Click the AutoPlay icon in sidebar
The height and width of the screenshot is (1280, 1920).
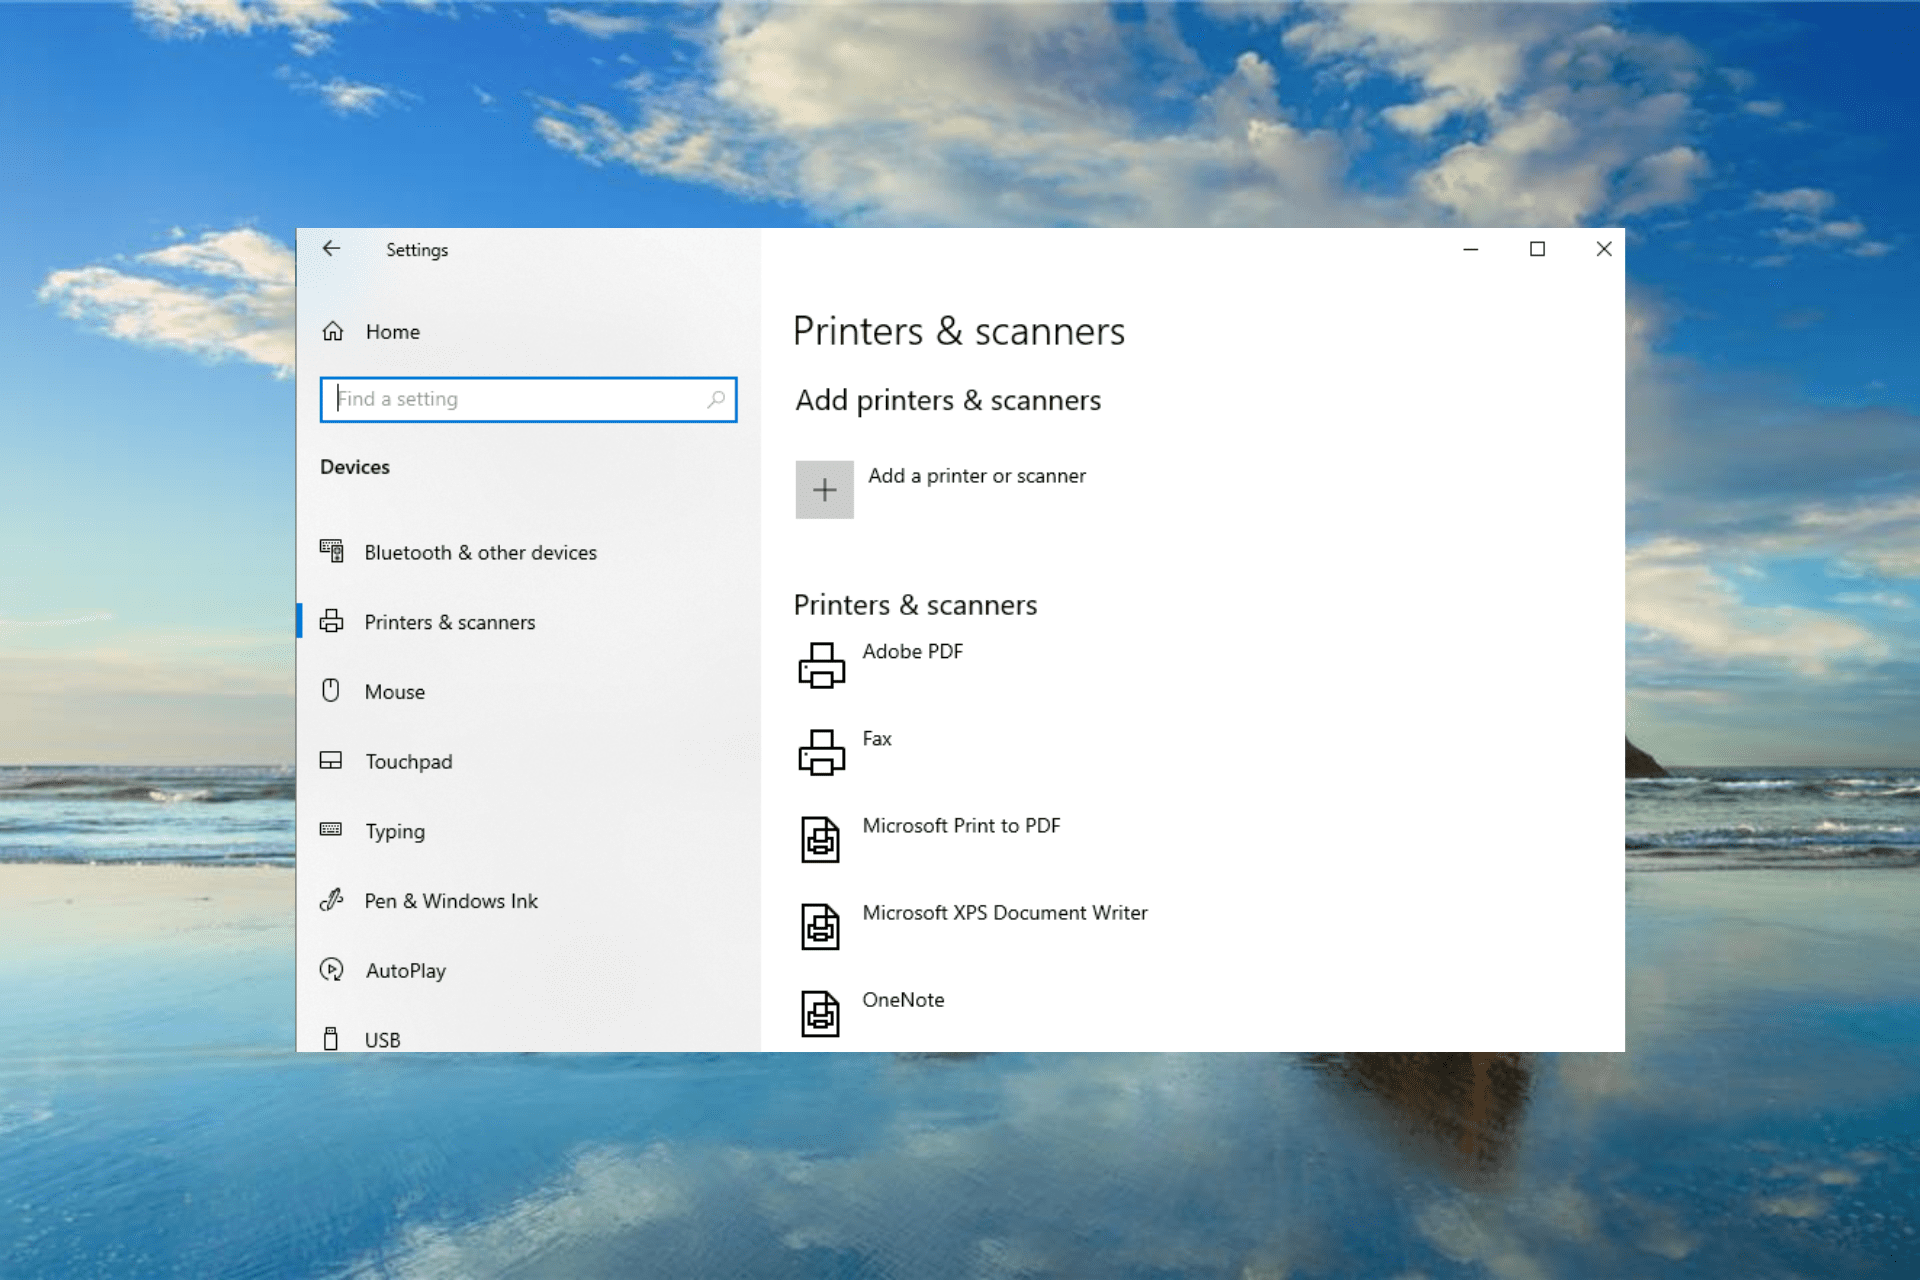[331, 969]
